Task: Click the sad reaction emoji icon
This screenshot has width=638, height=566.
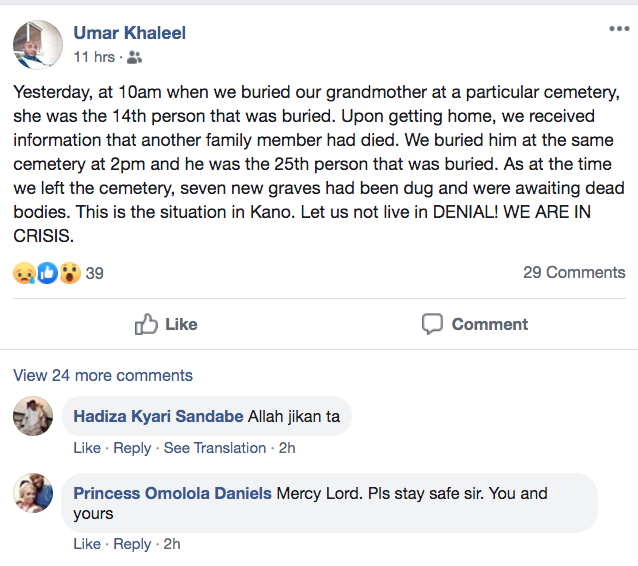Action: pos(24,272)
